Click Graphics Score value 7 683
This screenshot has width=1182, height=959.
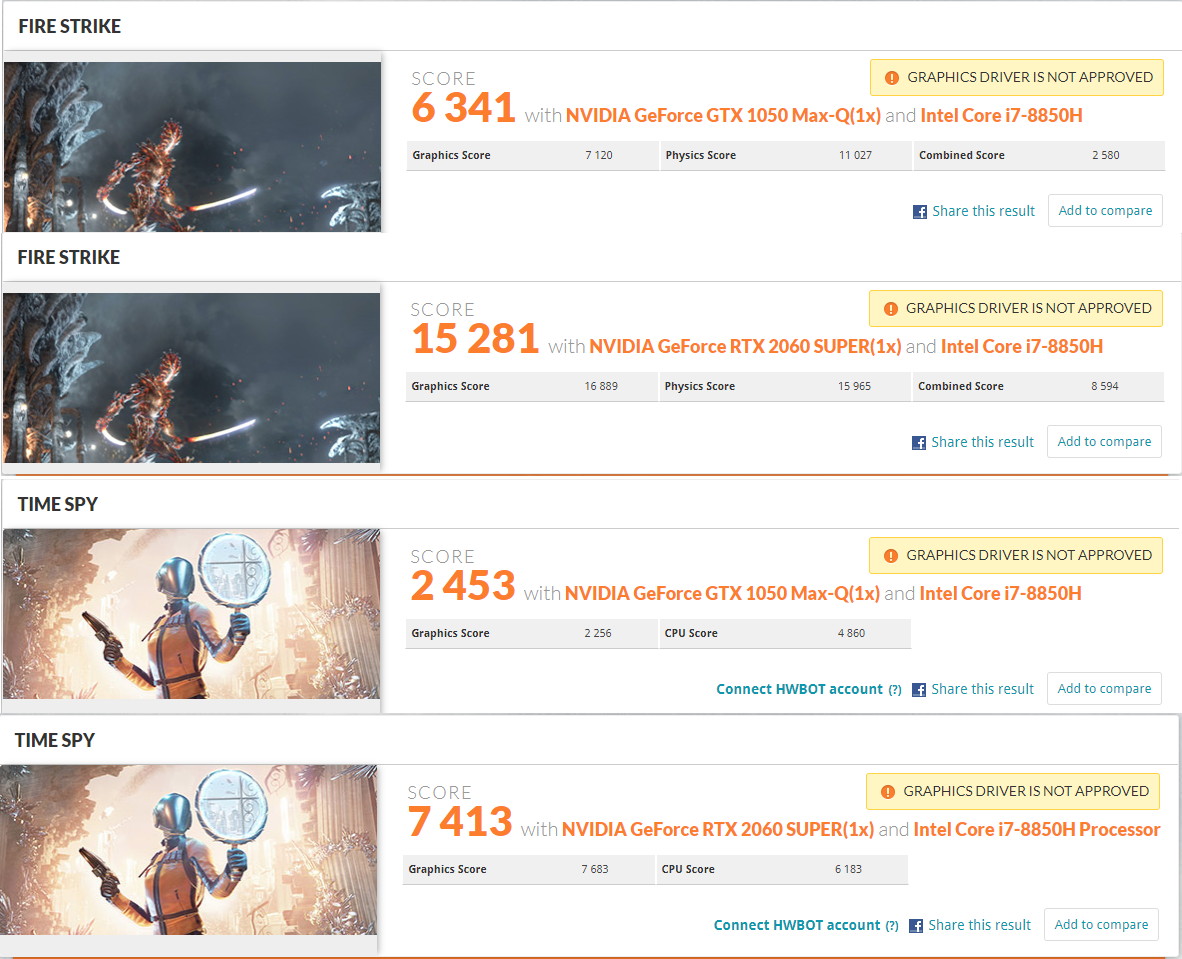[x=595, y=869]
